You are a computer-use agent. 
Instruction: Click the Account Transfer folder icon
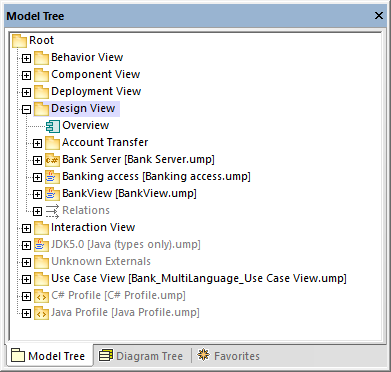click(53, 143)
